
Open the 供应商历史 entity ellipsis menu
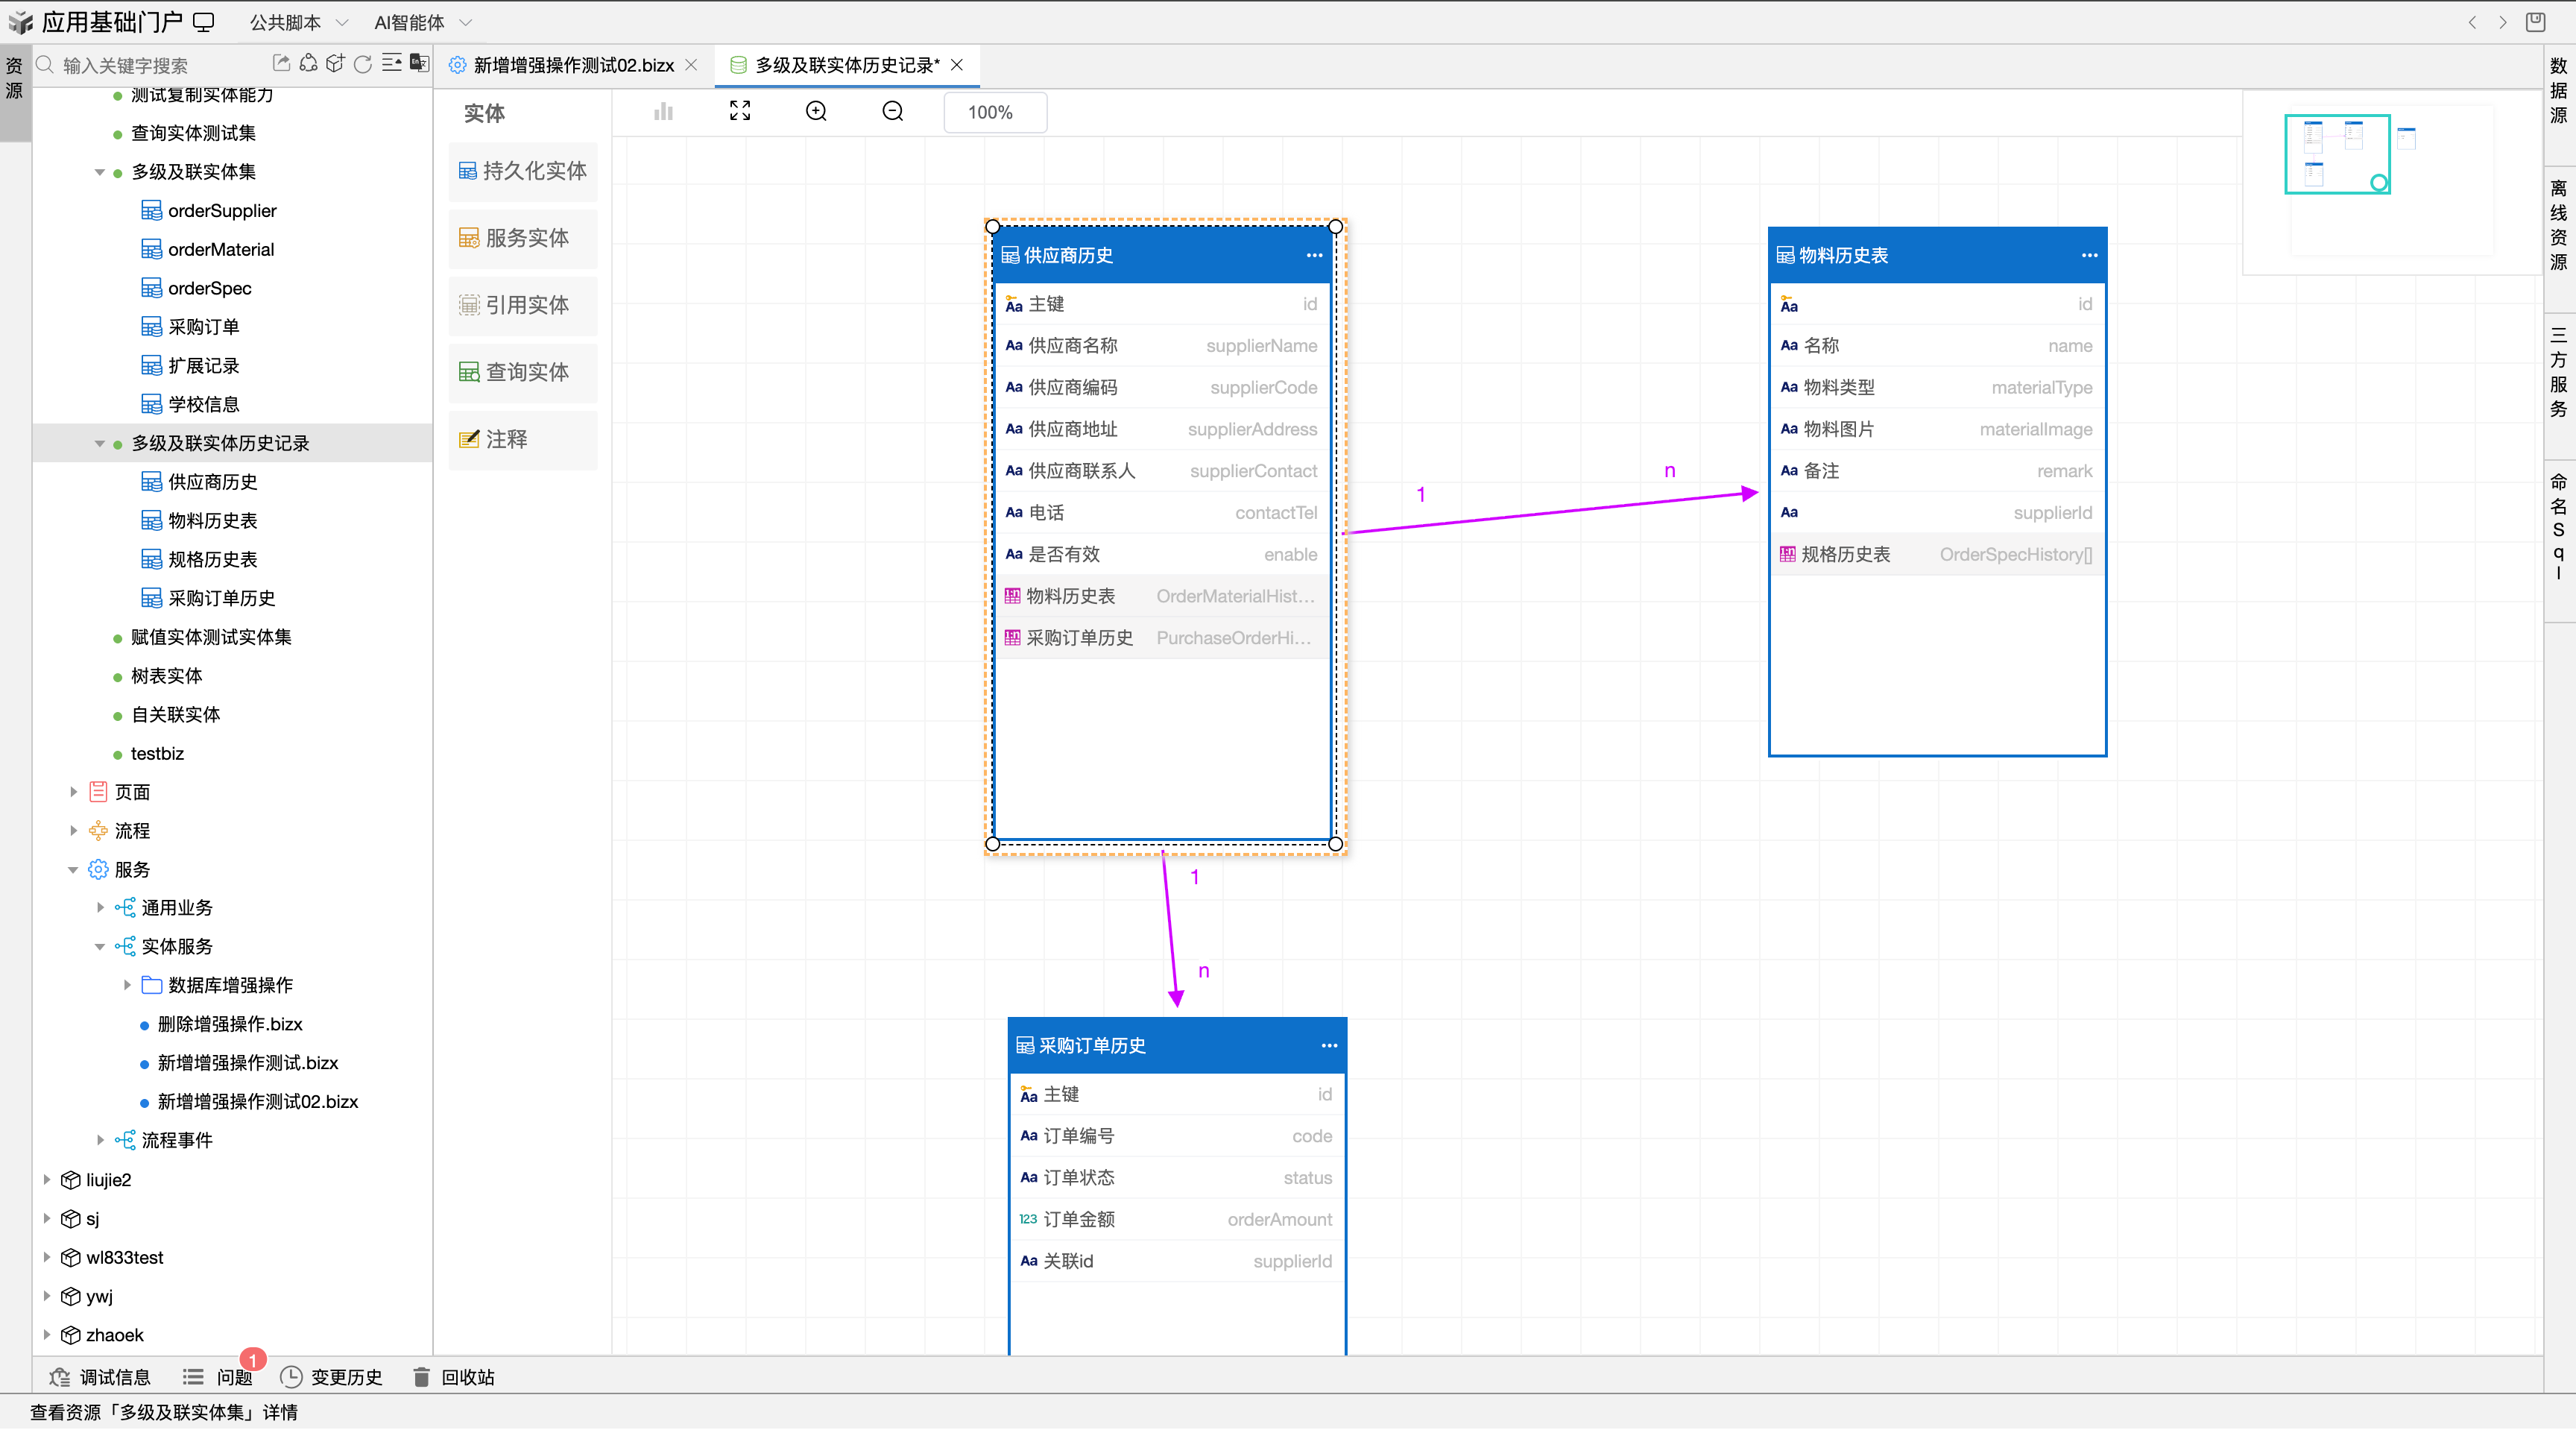tap(1314, 255)
